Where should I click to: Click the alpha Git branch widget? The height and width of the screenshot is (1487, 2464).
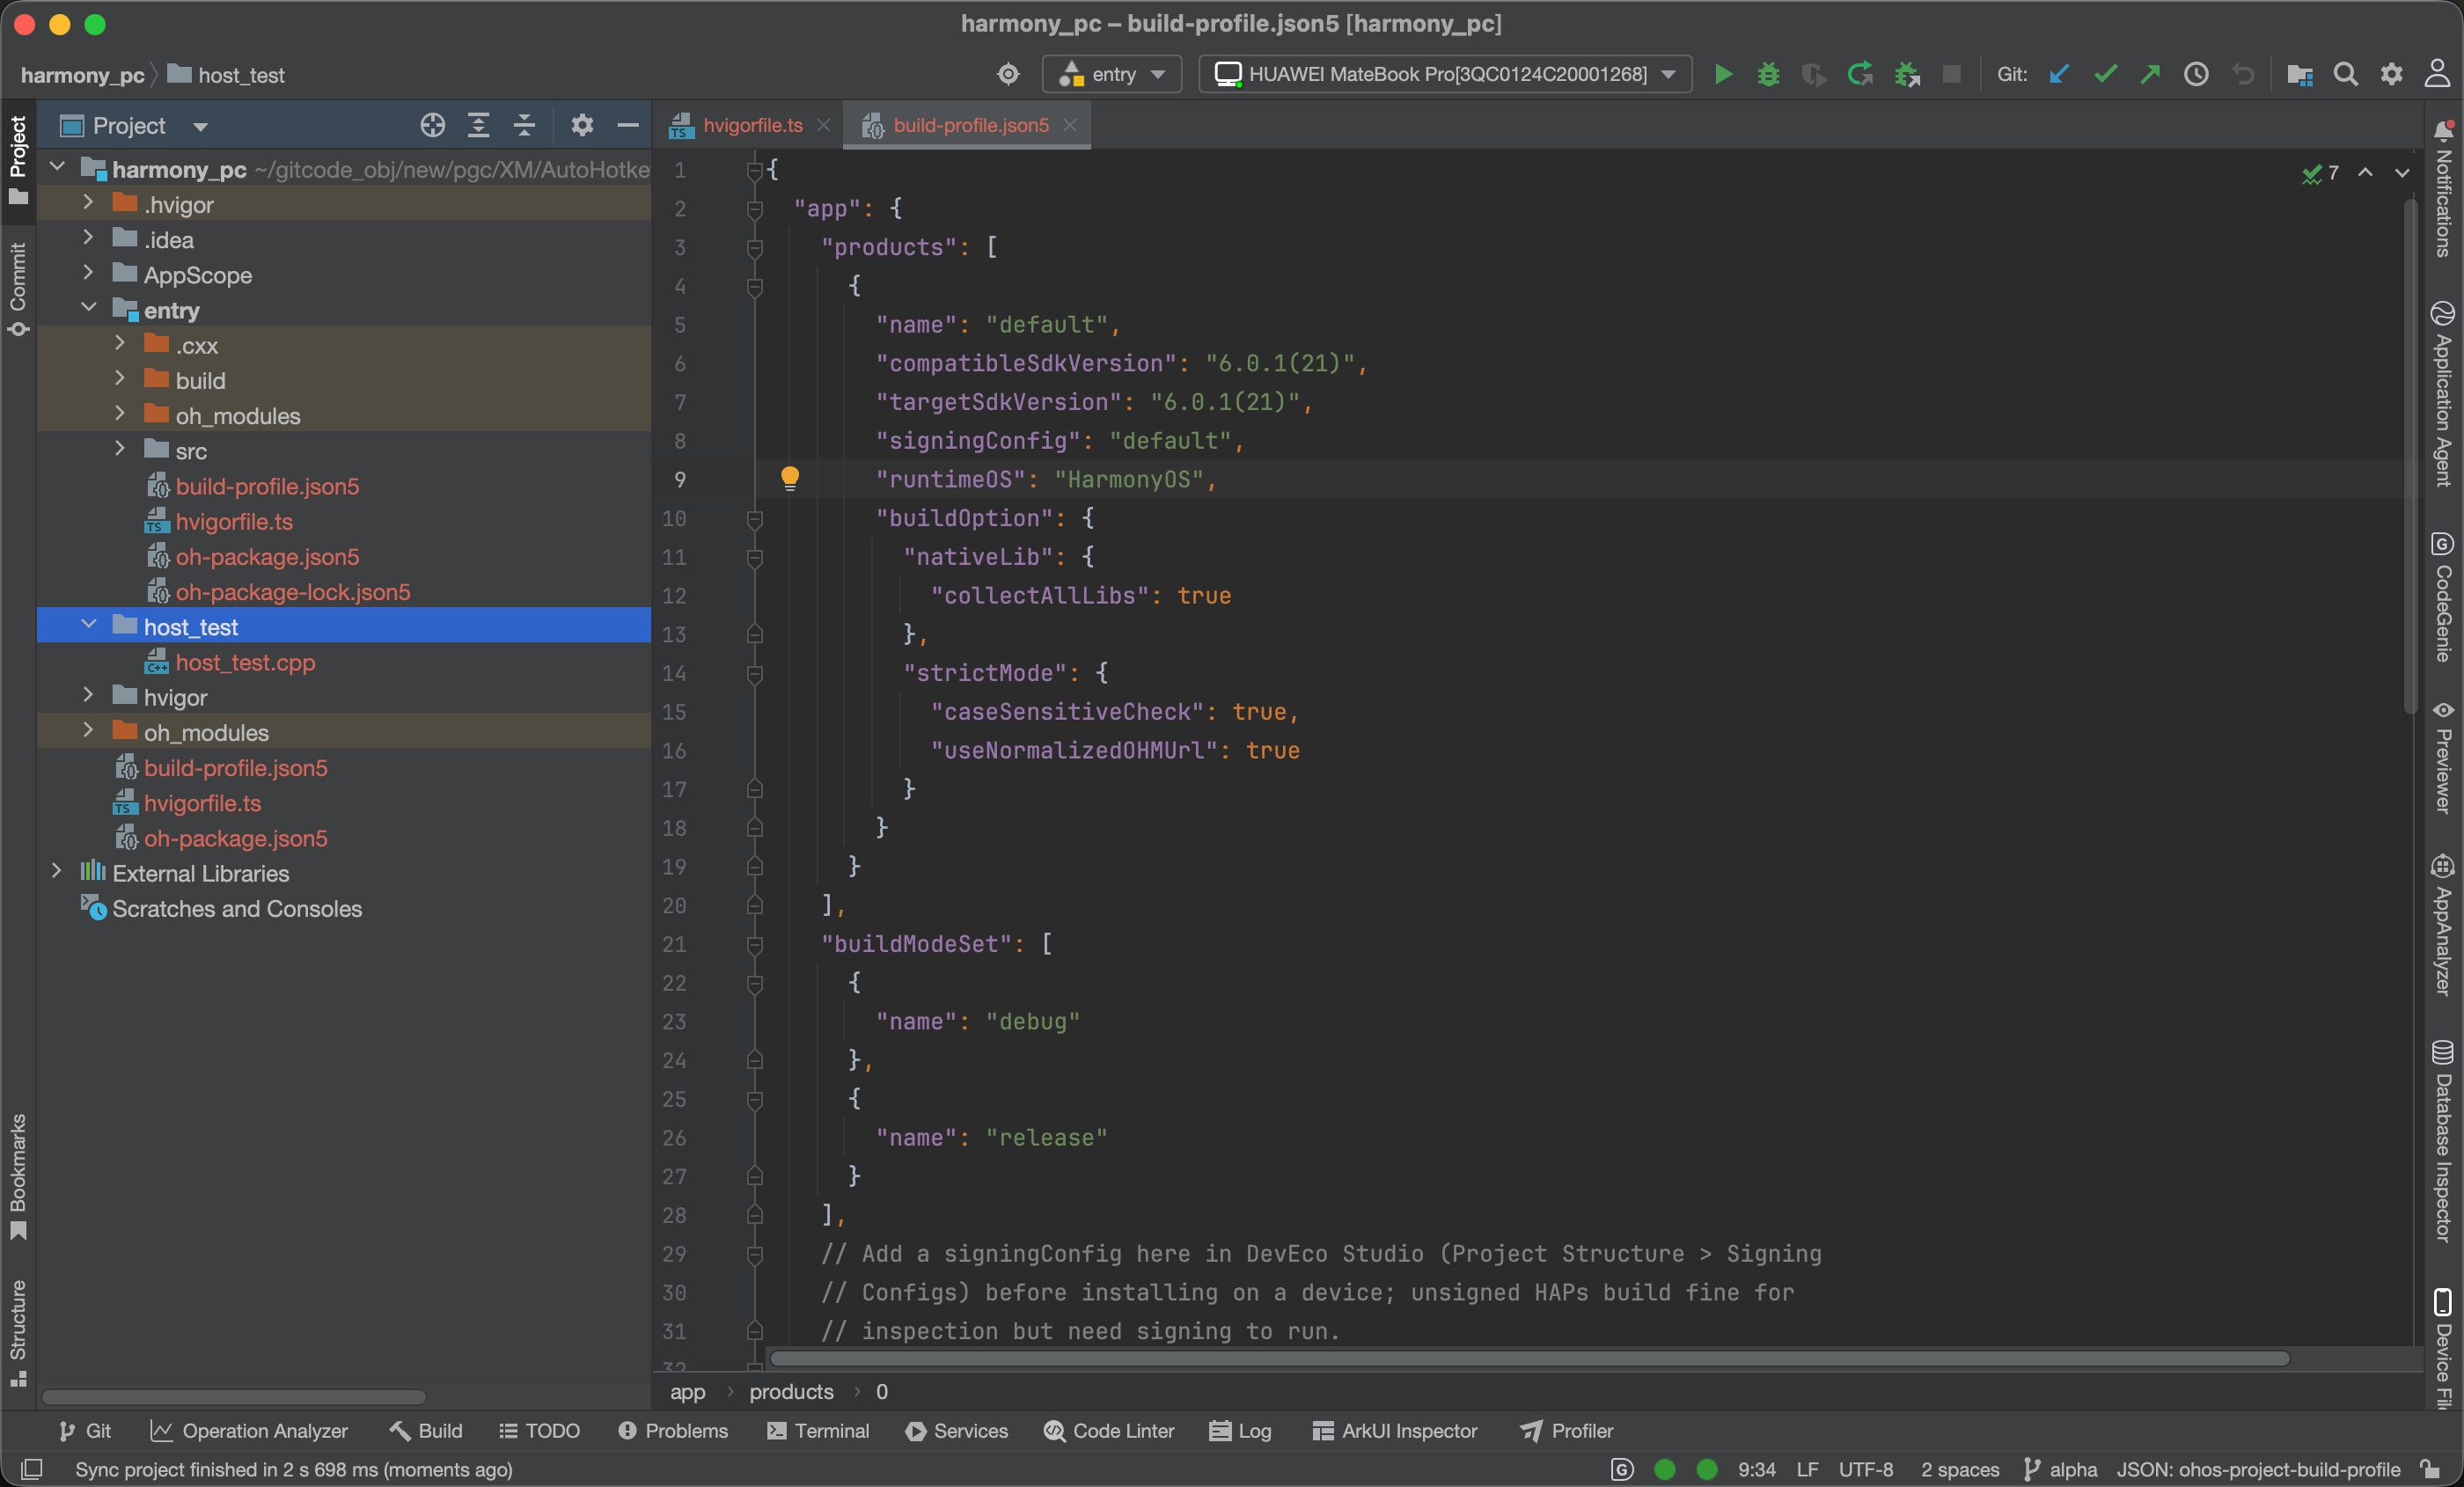(x=2060, y=1469)
